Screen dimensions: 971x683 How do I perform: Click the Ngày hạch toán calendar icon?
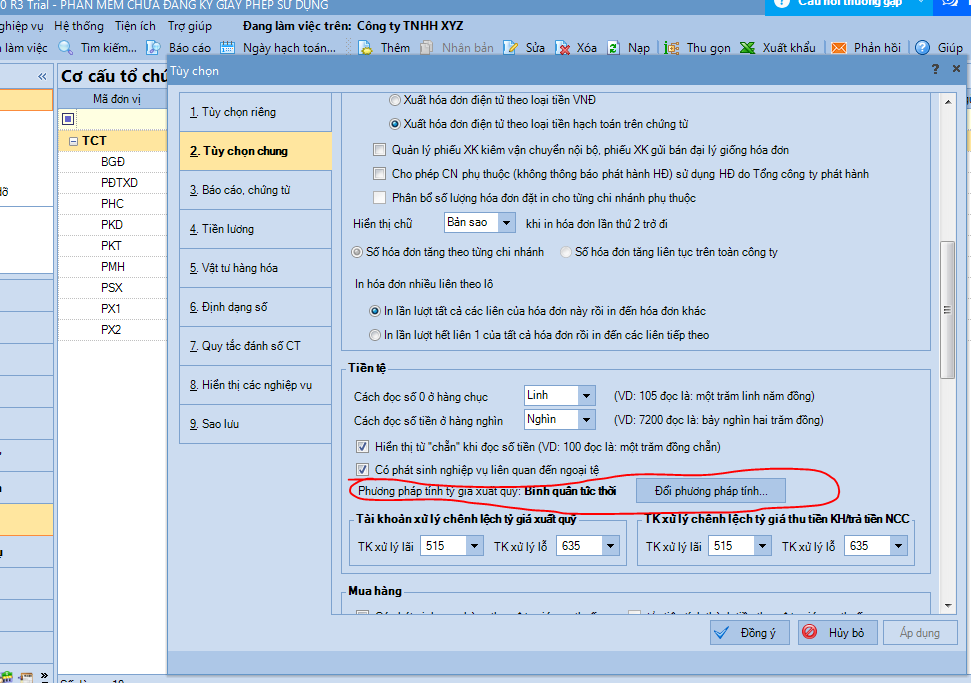tap(227, 47)
